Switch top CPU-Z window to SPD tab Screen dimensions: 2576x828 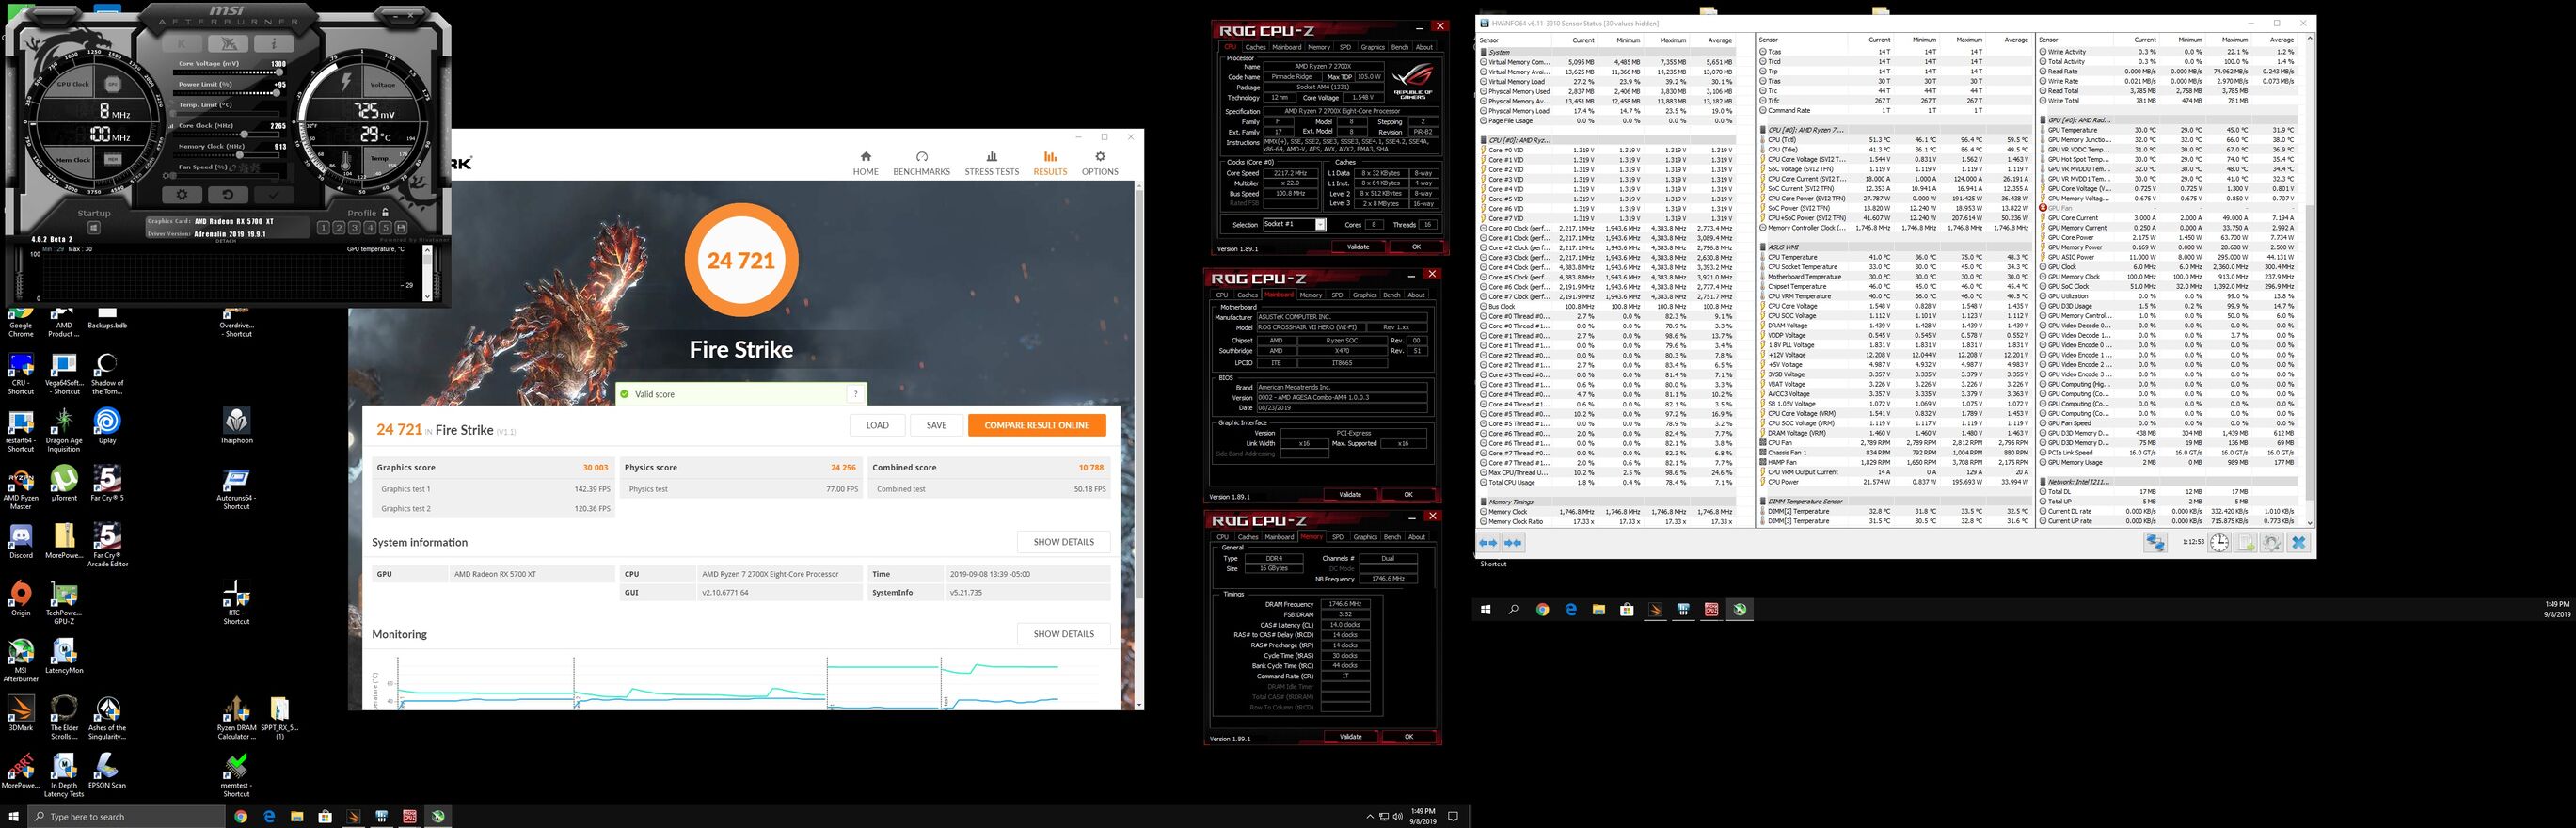click(x=1345, y=47)
